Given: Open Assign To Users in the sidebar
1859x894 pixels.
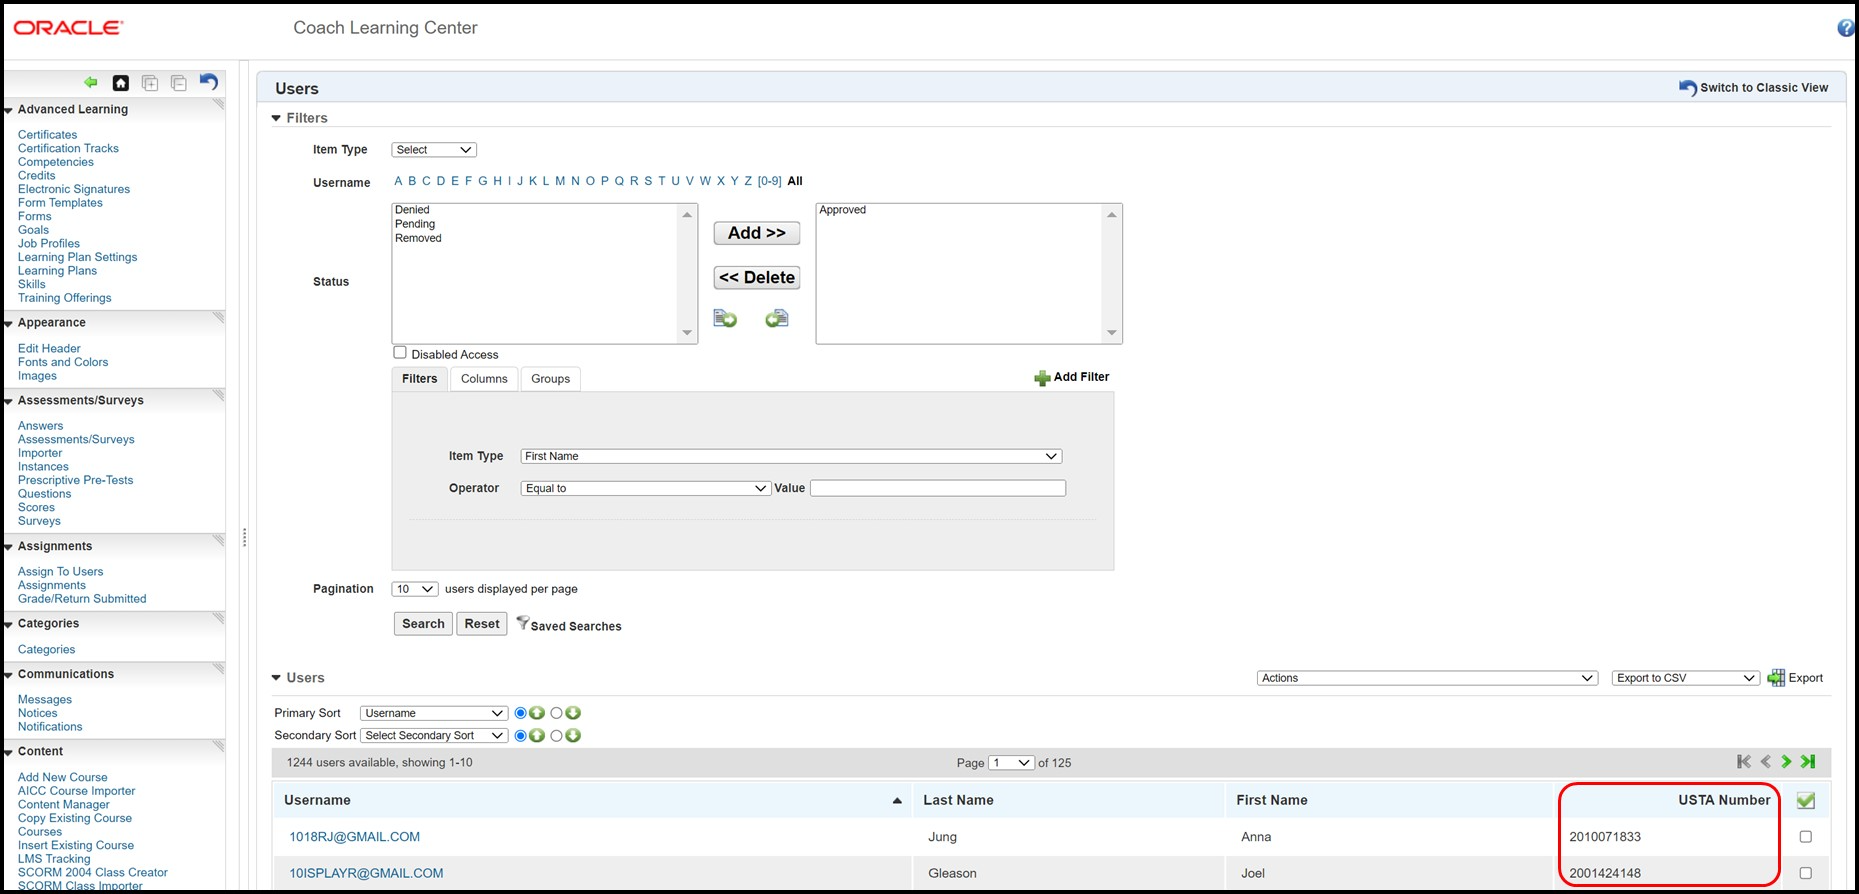Looking at the screenshot, I should [60, 572].
